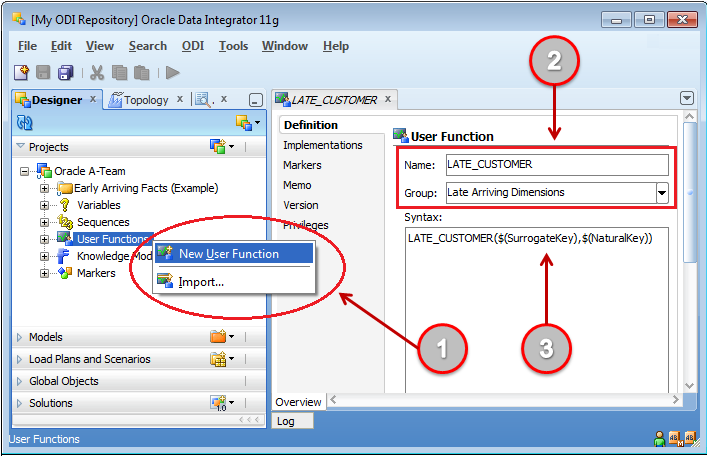Close the LATE_CUSTOMER editor tab
This screenshot has height=457, width=708.
[388, 99]
